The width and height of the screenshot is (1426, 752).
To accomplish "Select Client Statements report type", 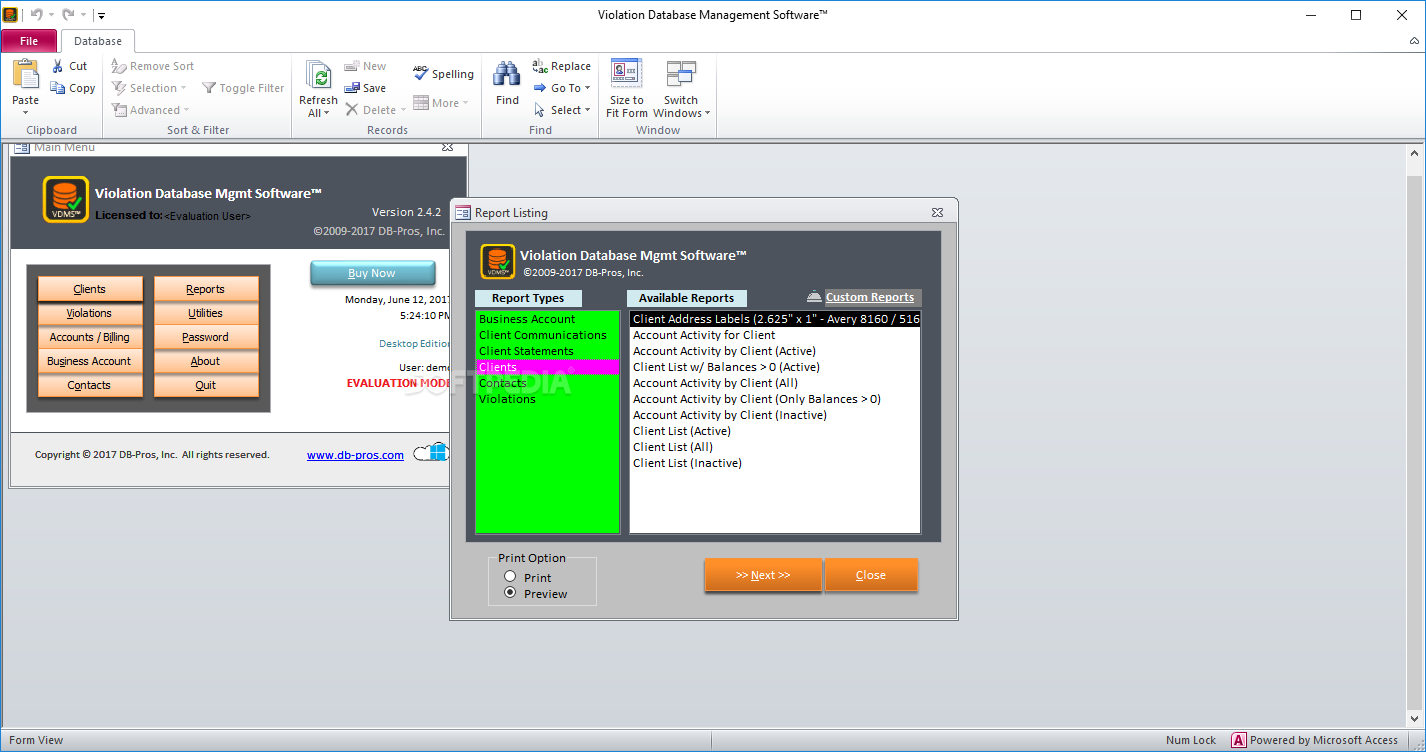I will click(547, 351).
